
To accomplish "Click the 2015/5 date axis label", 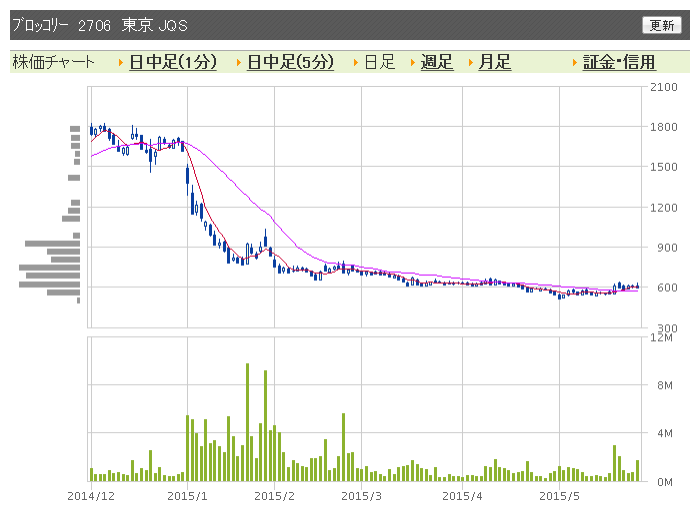I will coord(559,496).
